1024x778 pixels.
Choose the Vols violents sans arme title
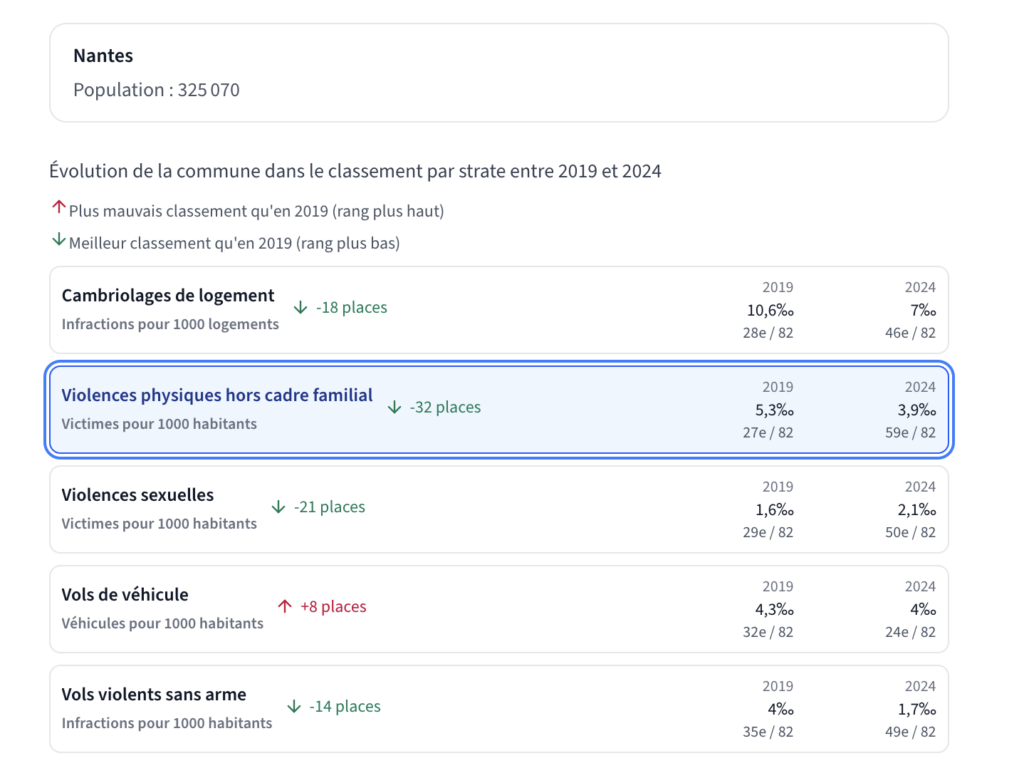click(153, 694)
